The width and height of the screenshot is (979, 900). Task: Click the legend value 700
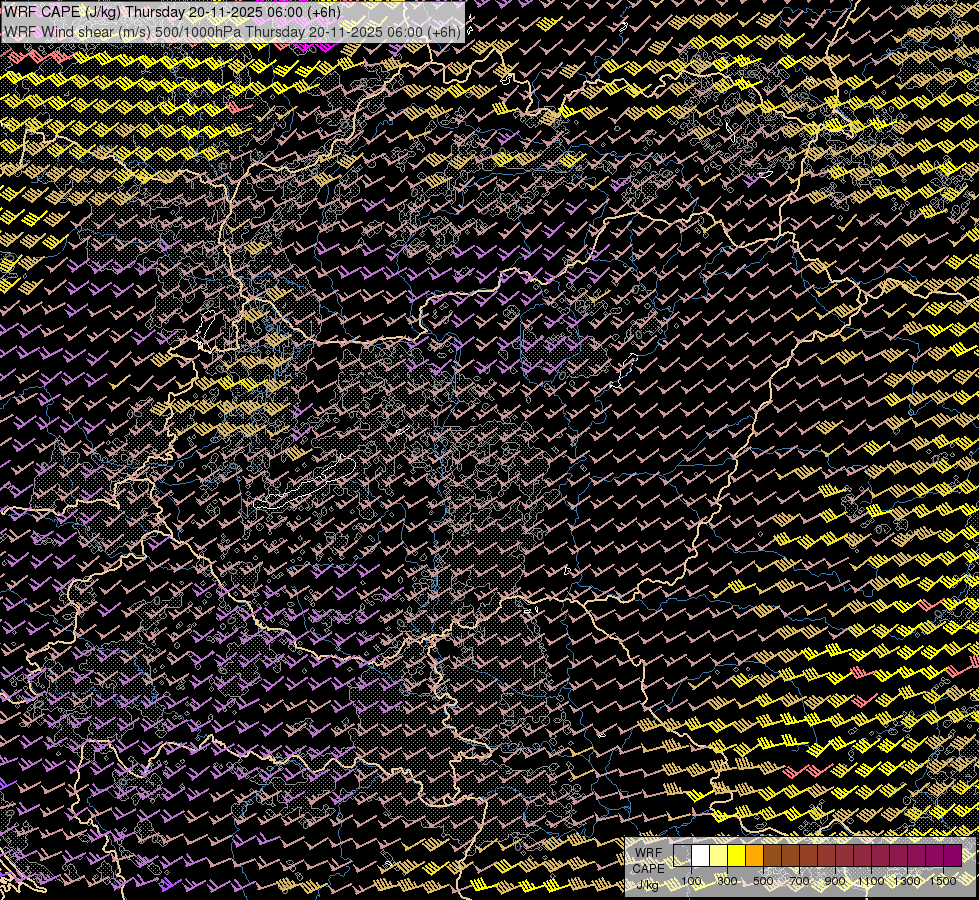click(799, 881)
